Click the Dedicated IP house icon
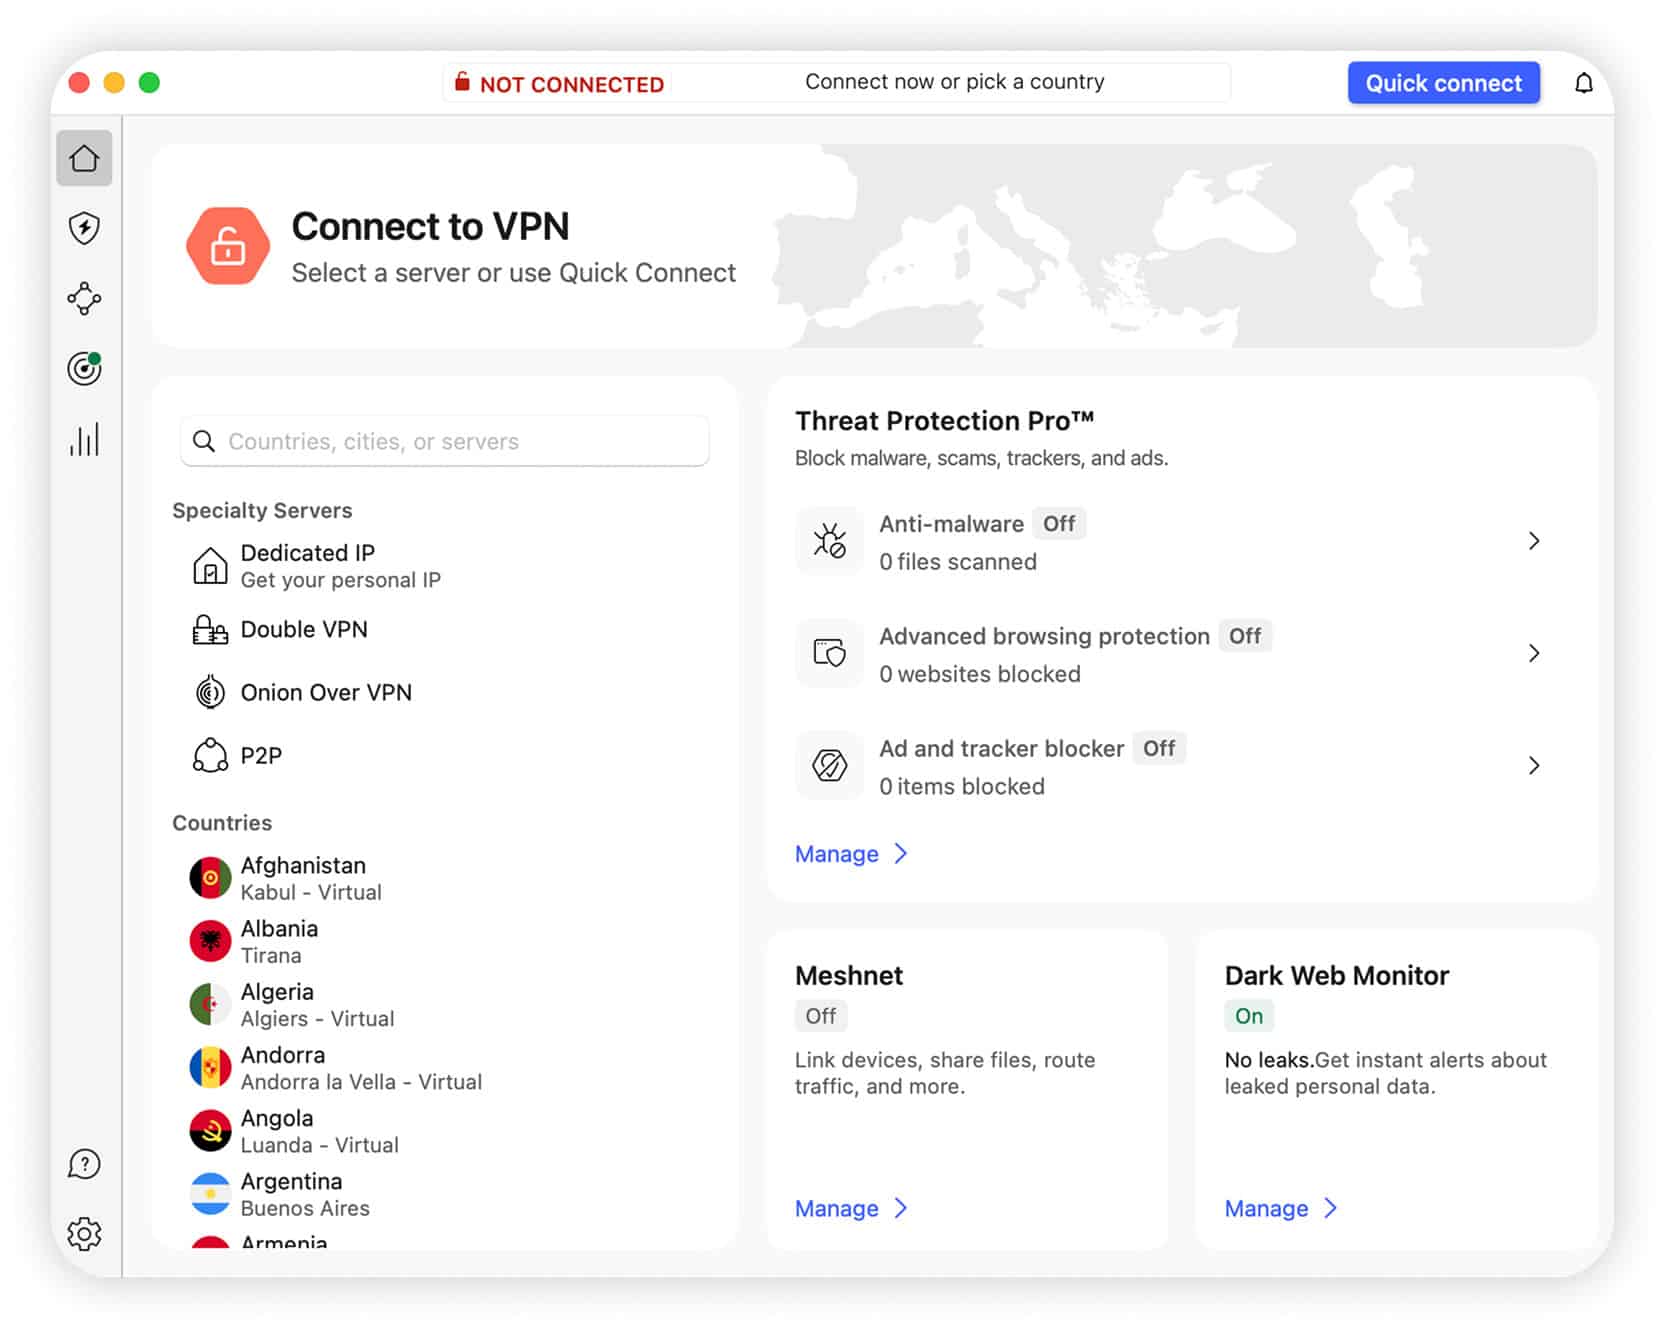 pyautogui.click(x=210, y=566)
